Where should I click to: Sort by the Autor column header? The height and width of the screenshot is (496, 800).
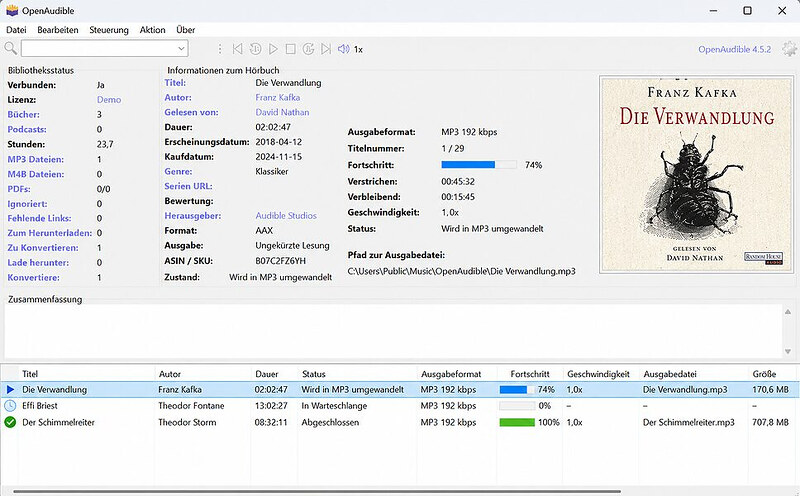point(203,374)
